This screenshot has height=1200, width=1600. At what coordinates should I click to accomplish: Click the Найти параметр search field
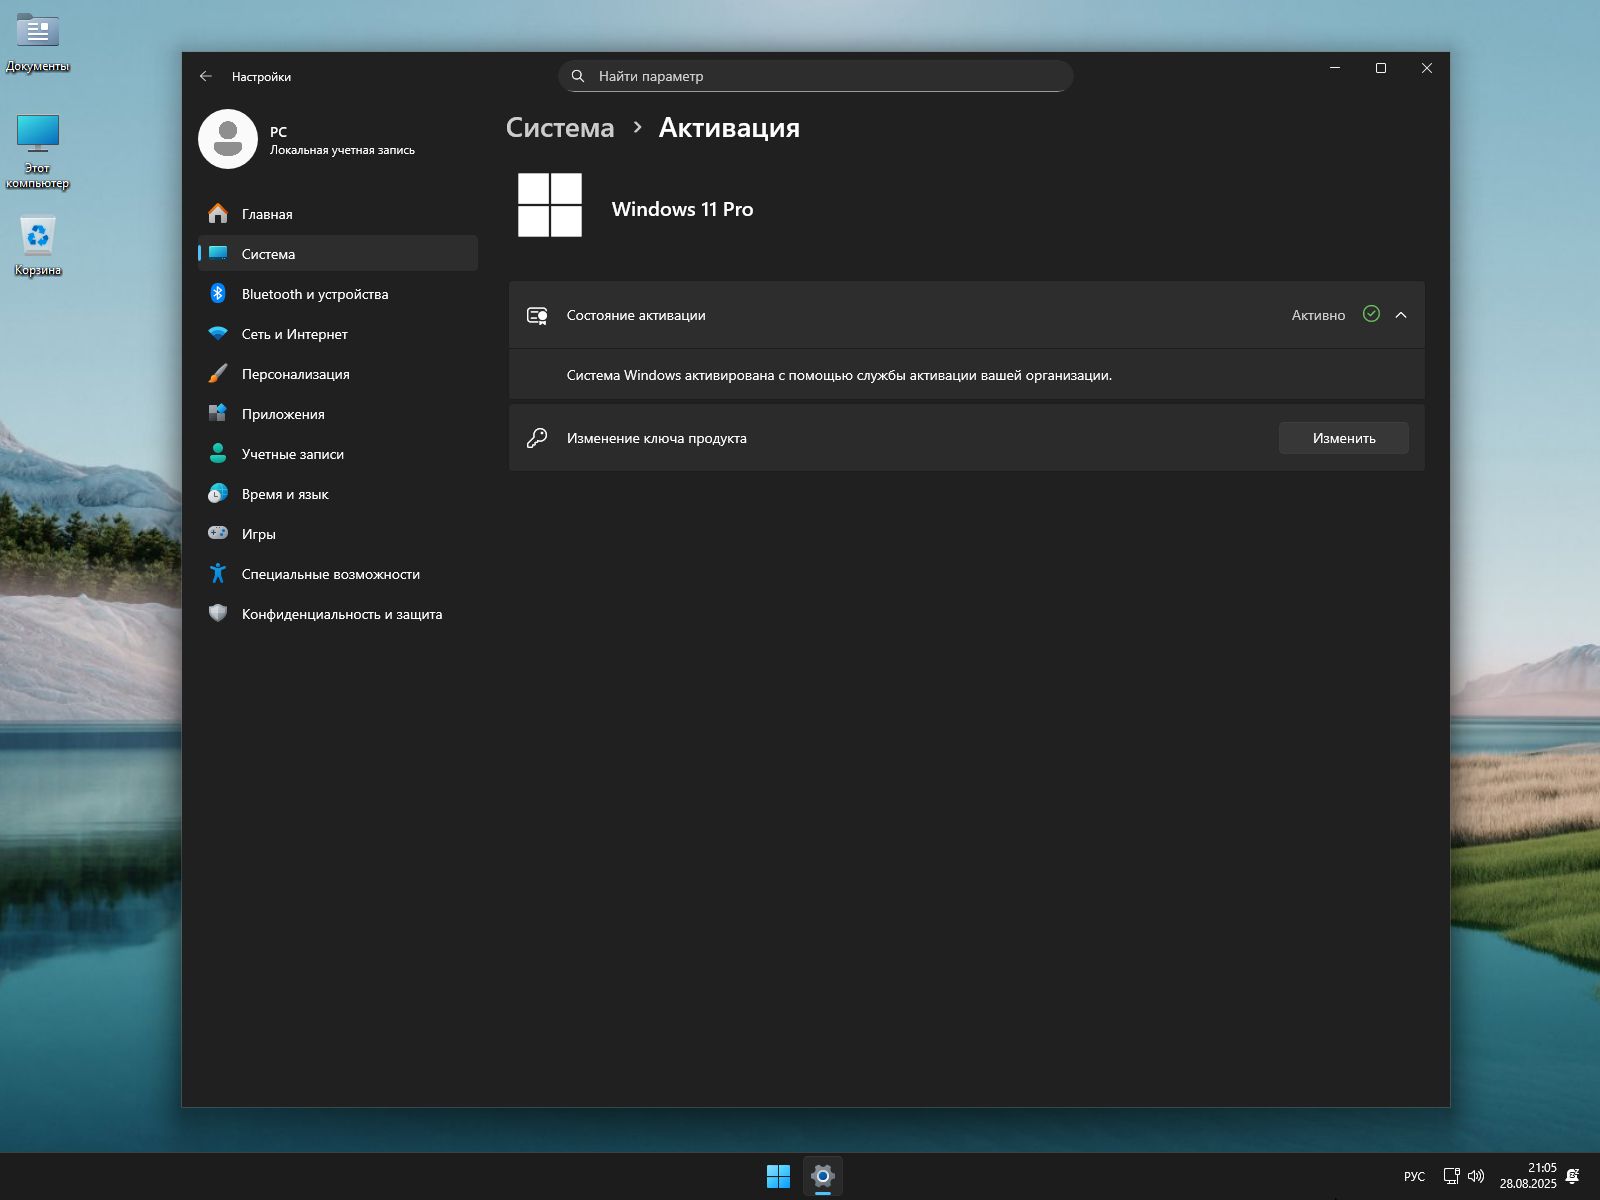[x=816, y=76]
